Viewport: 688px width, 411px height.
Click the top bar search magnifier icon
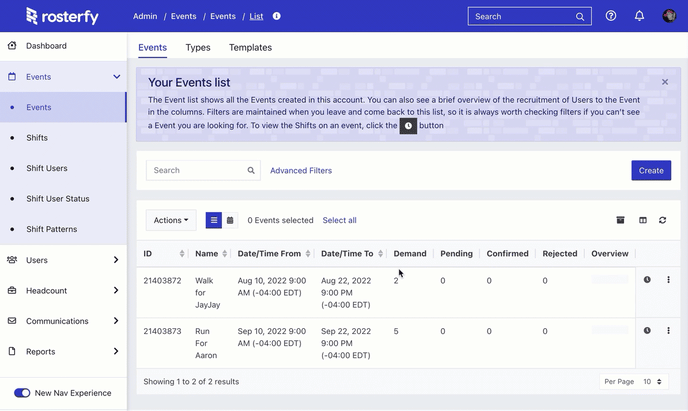[580, 17]
